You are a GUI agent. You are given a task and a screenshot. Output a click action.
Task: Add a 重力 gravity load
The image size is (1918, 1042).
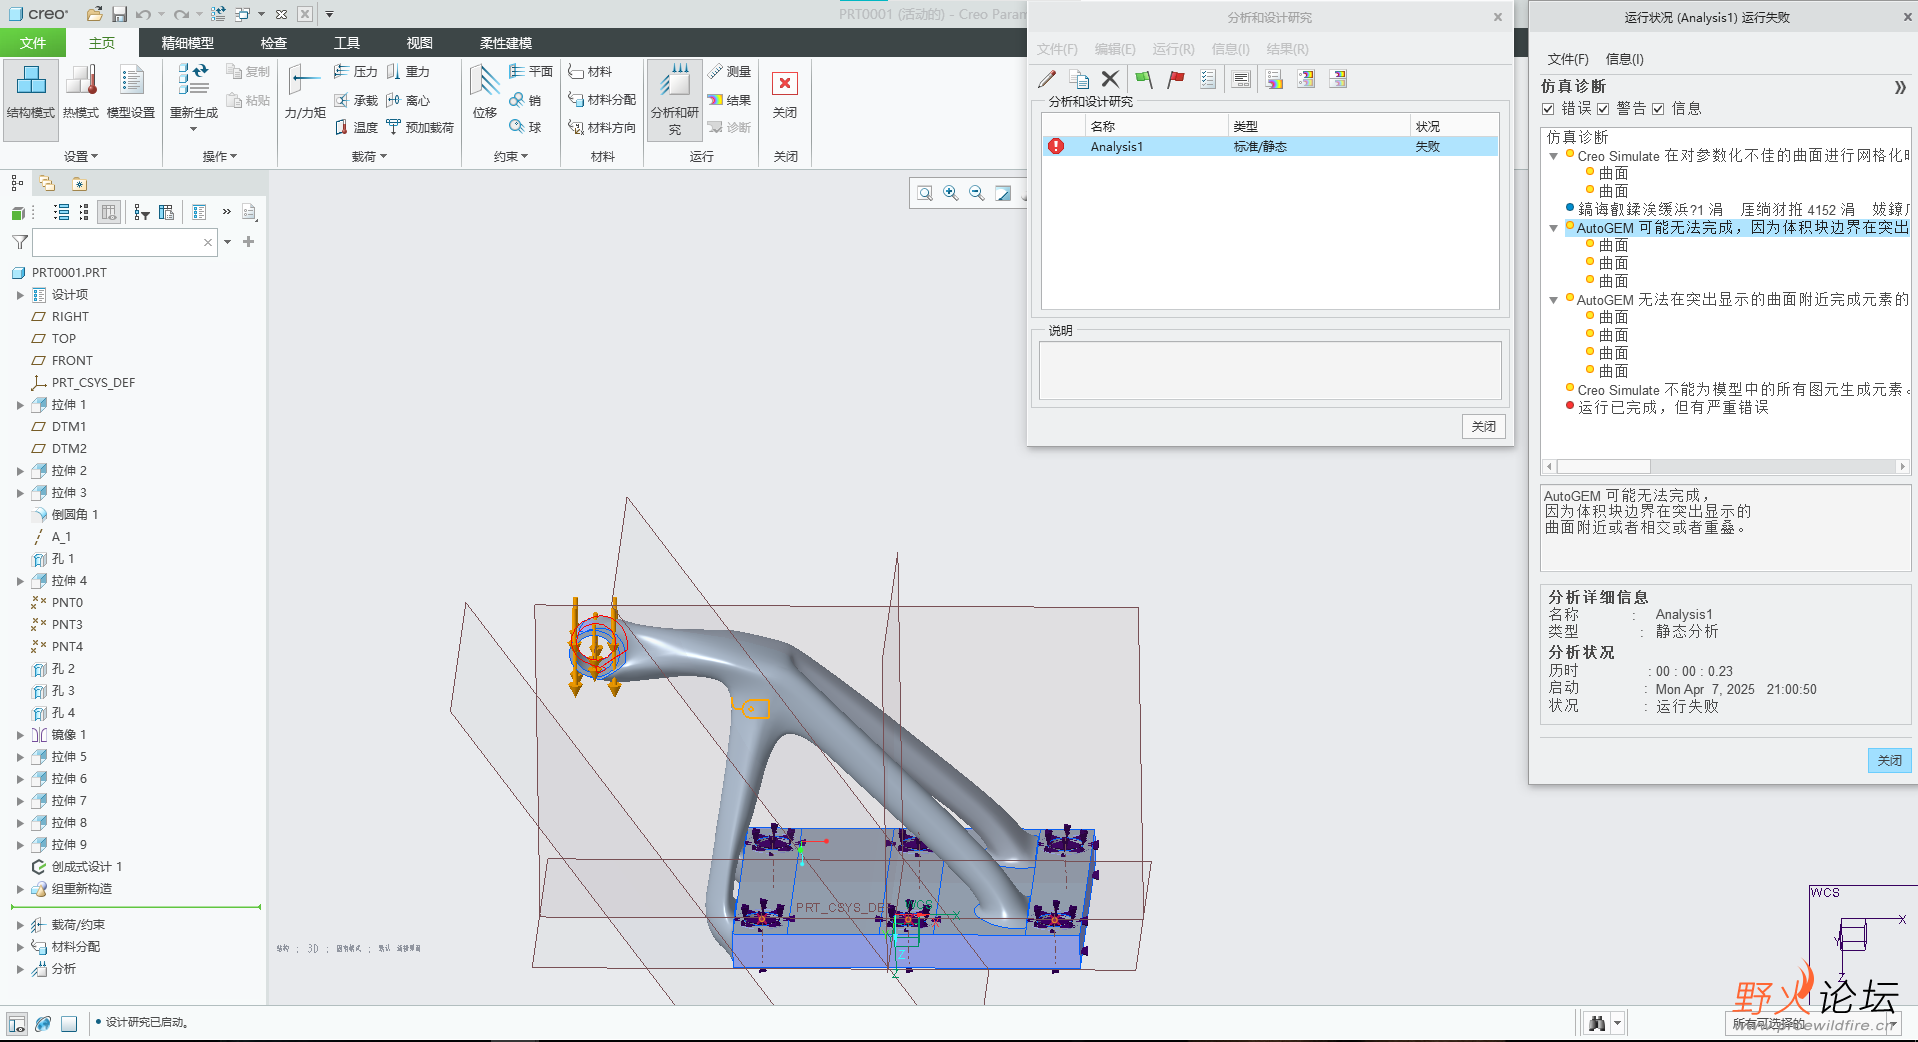click(x=408, y=71)
